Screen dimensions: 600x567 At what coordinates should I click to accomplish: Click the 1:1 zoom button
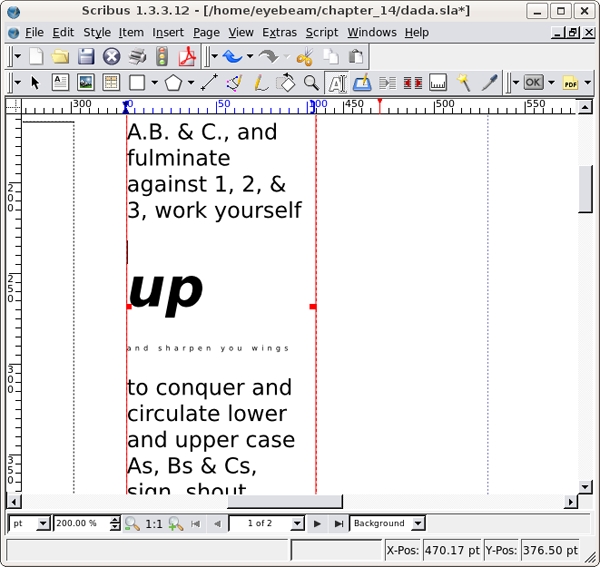pyautogui.click(x=154, y=523)
